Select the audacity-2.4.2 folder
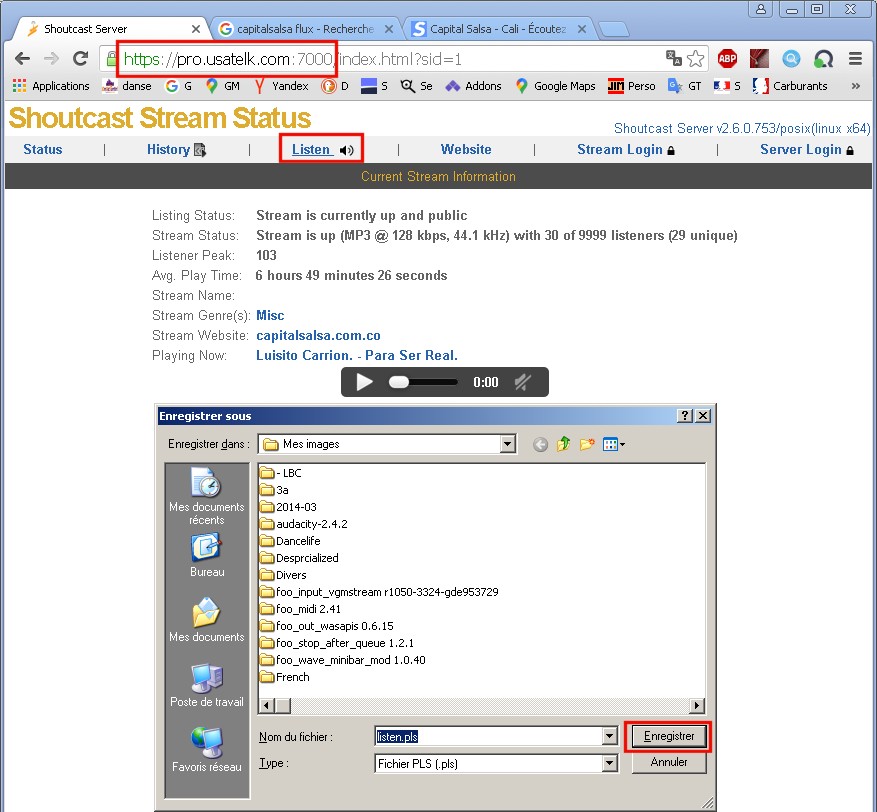The image size is (877, 812). point(304,524)
